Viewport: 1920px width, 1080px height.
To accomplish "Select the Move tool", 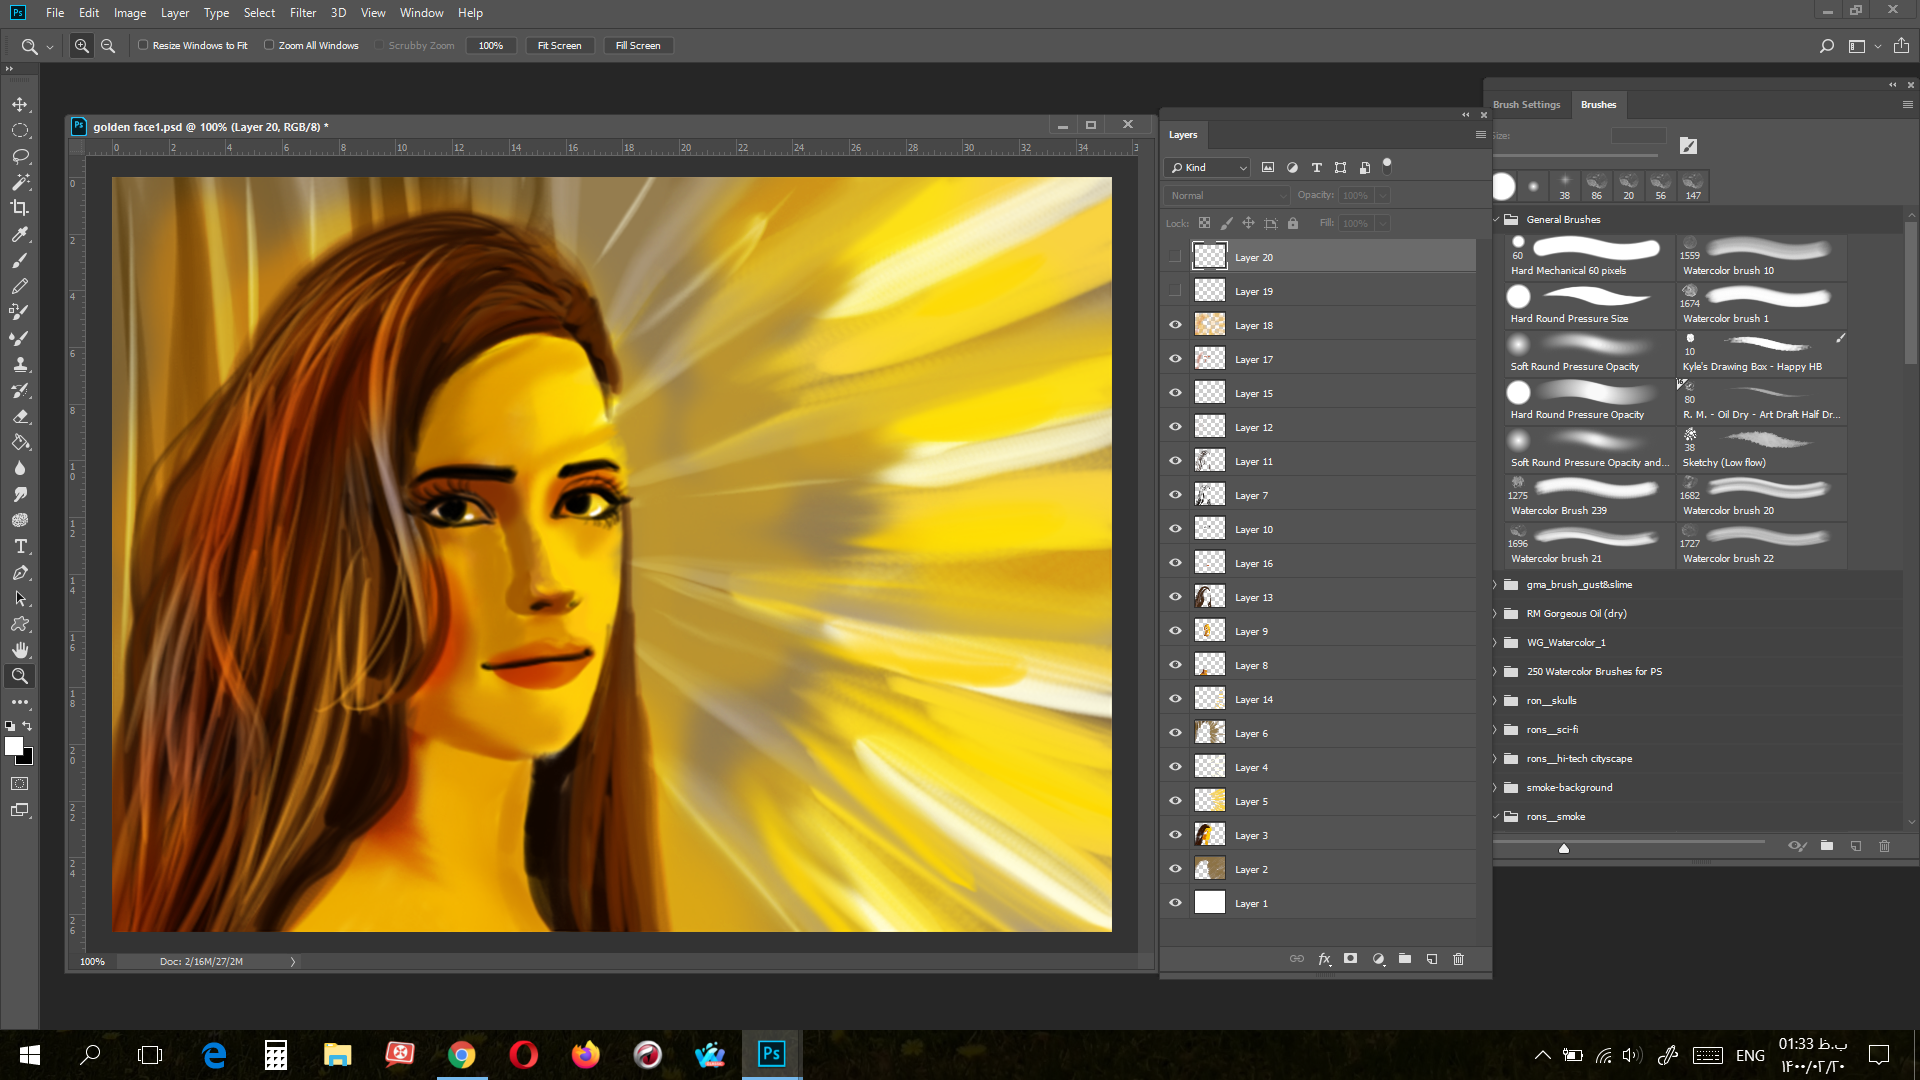I will coord(20,104).
